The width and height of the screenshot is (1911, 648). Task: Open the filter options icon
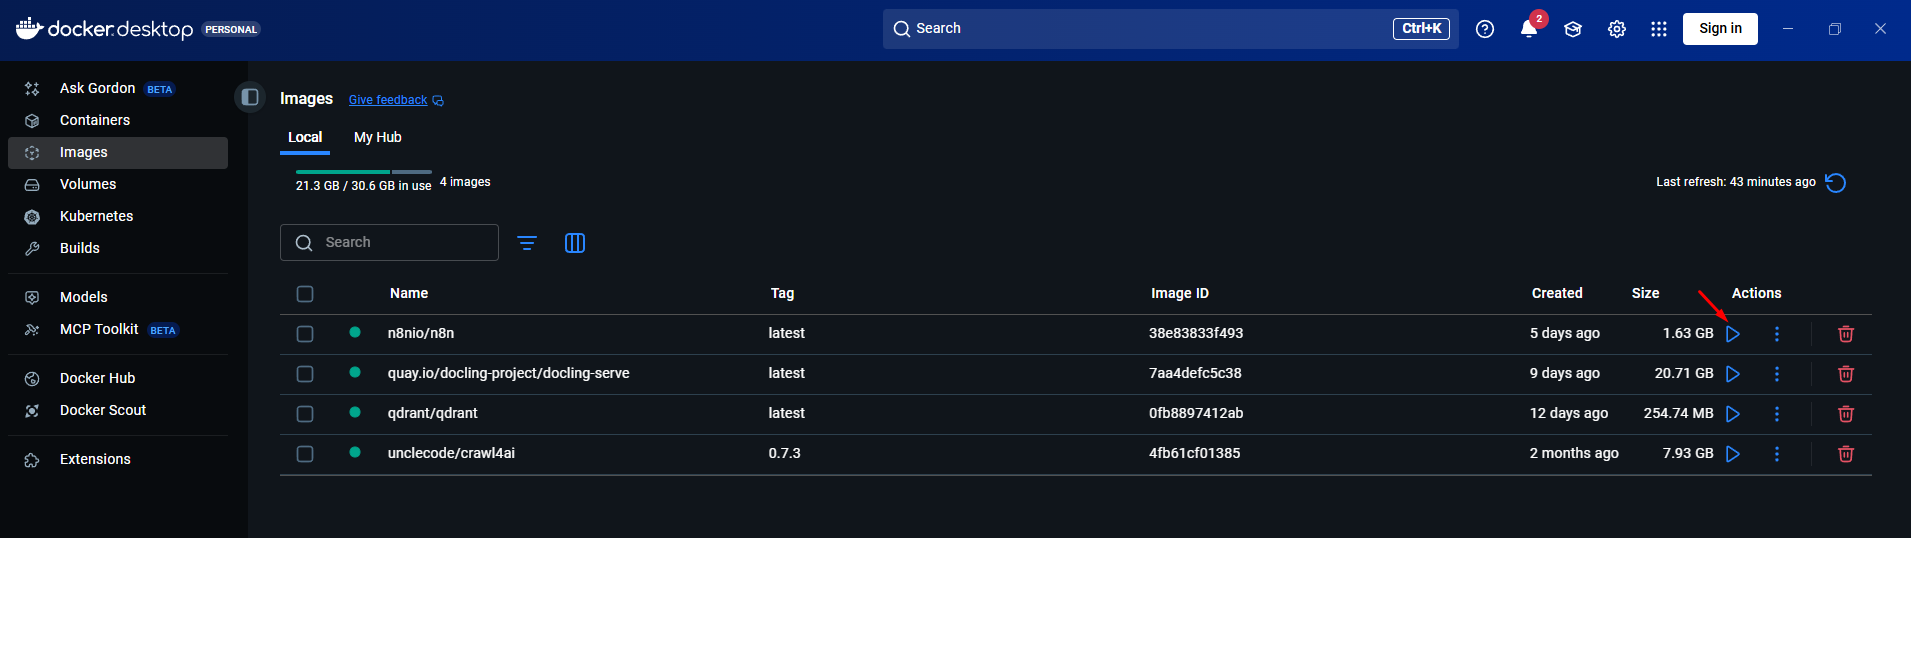527,243
